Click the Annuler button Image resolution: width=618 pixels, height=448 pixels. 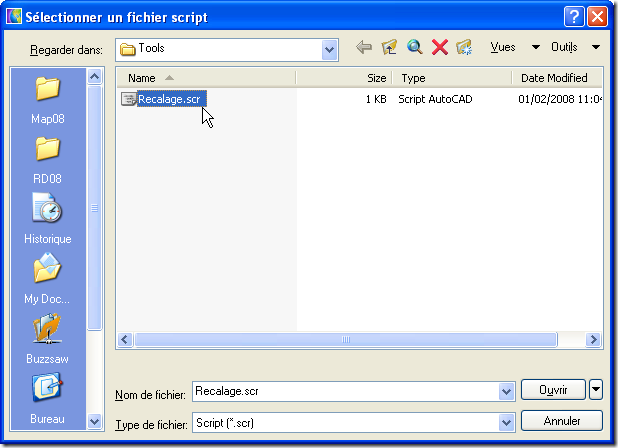562,421
